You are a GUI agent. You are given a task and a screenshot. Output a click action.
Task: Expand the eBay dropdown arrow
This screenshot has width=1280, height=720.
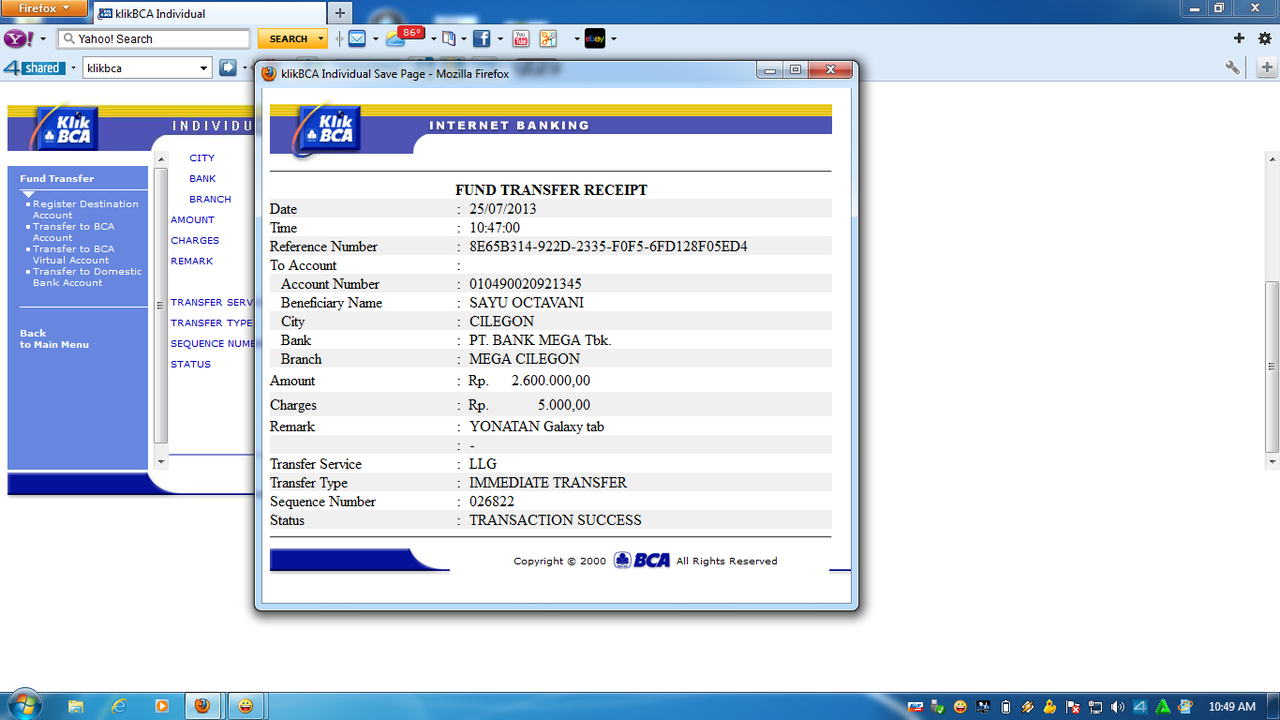pyautogui.click(x=613, y=39)
